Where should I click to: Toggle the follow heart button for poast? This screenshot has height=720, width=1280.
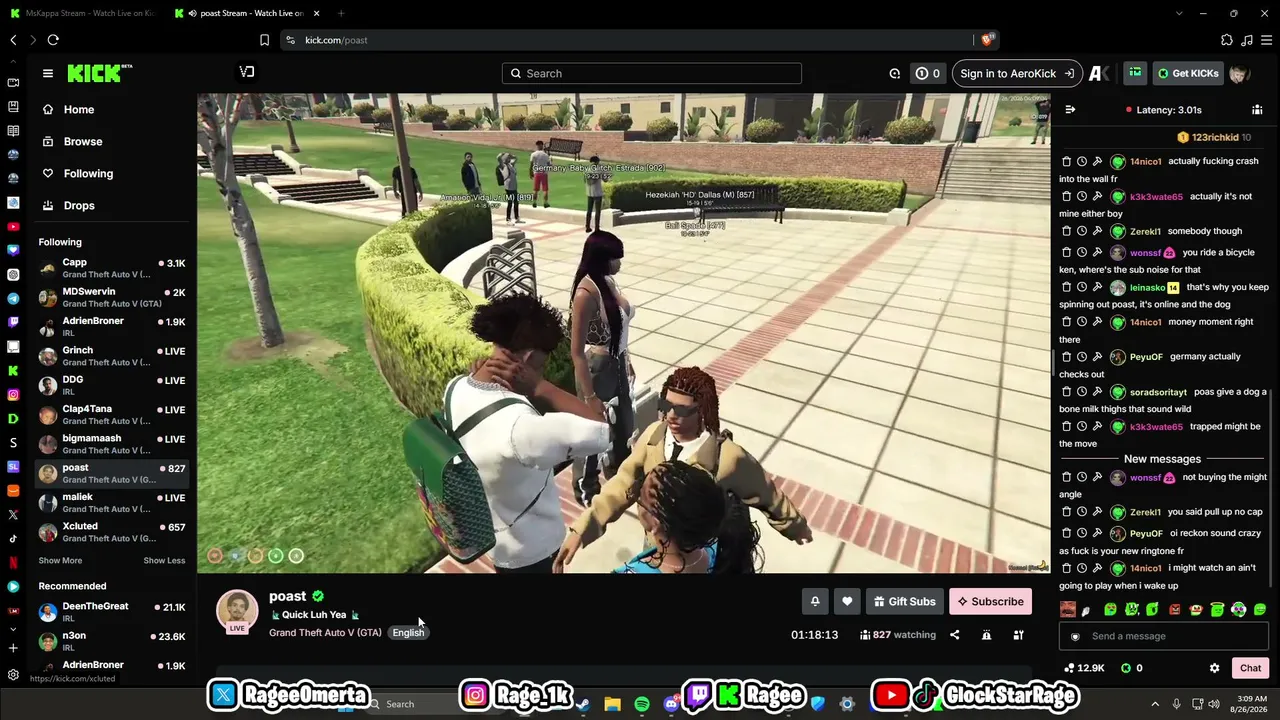point(847,601)
